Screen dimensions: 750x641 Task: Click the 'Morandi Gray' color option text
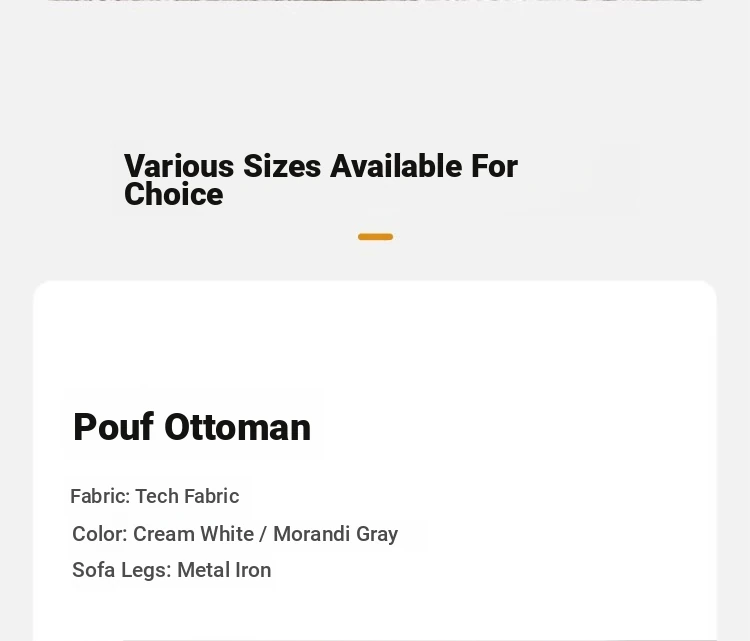[x=335, y=534]
